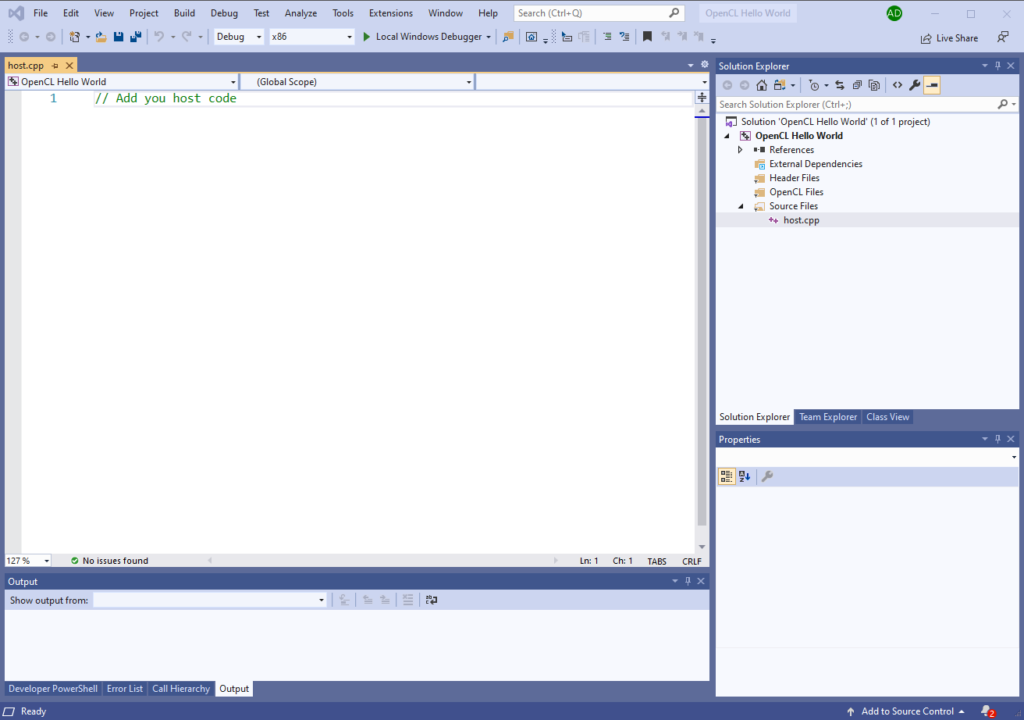Toggle auto-hide pin of Solution Explorer

(997, 65)
